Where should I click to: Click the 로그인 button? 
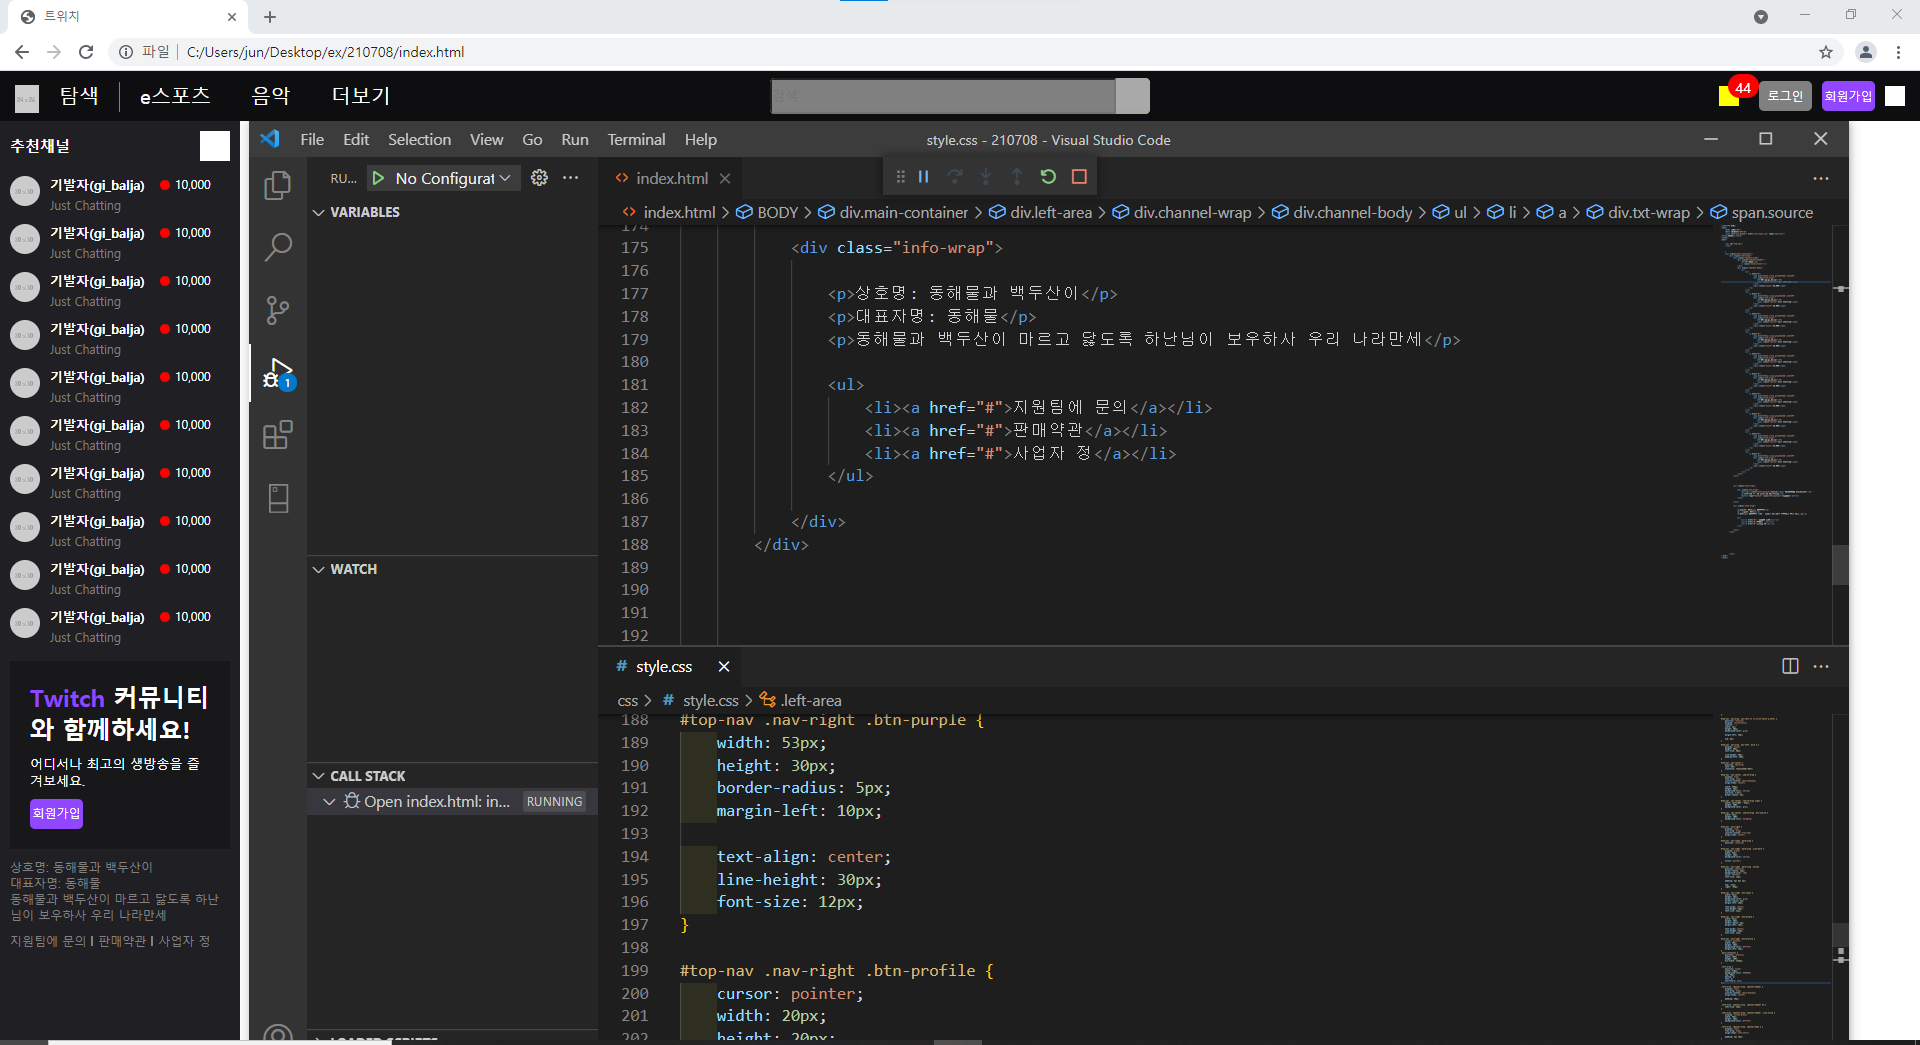(1785, 96)
